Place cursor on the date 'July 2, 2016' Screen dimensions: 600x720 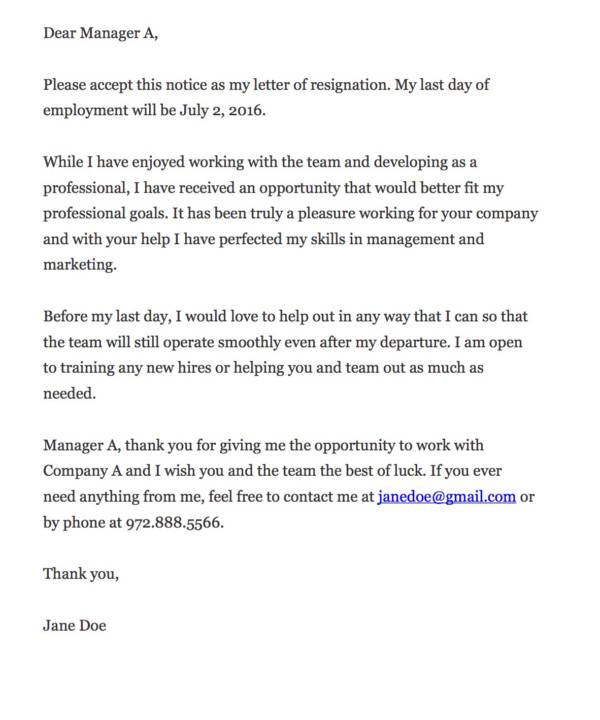222,111
